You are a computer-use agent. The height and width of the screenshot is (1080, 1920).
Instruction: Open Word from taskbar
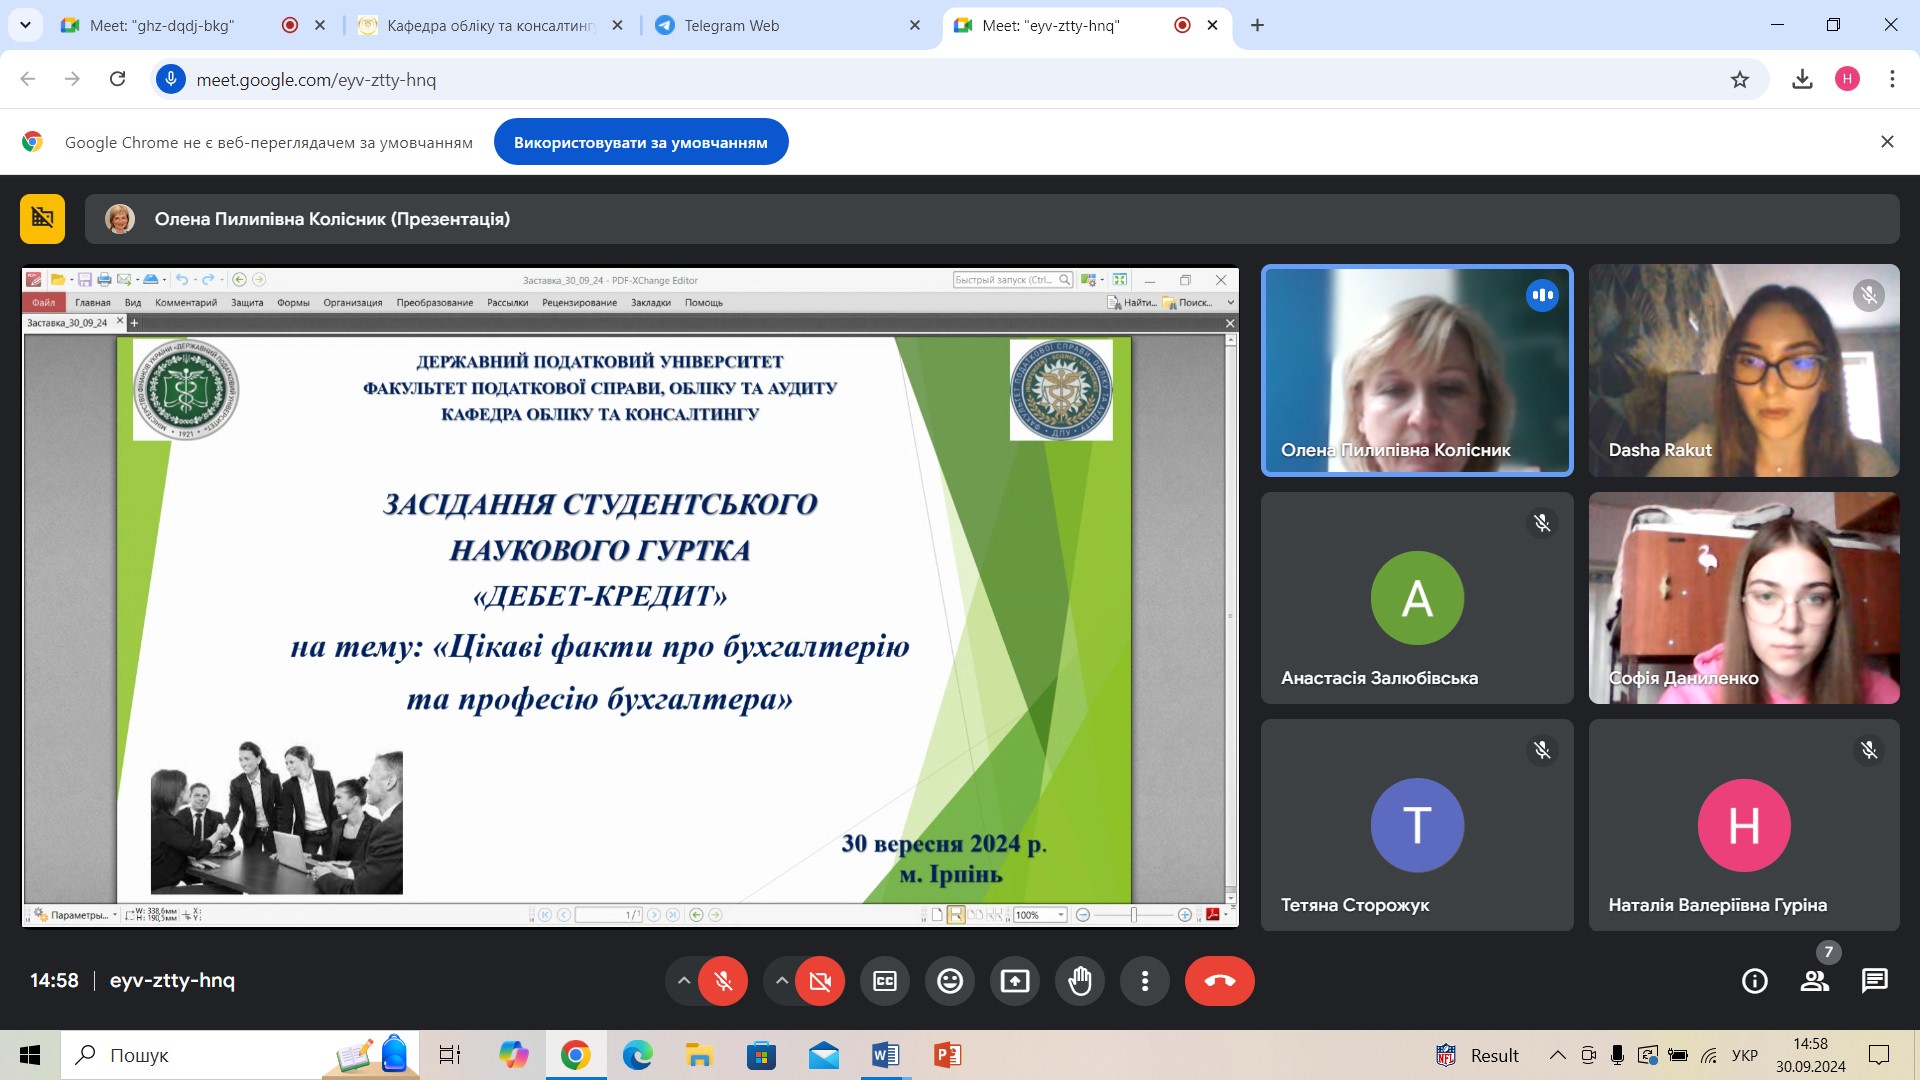885,1055
